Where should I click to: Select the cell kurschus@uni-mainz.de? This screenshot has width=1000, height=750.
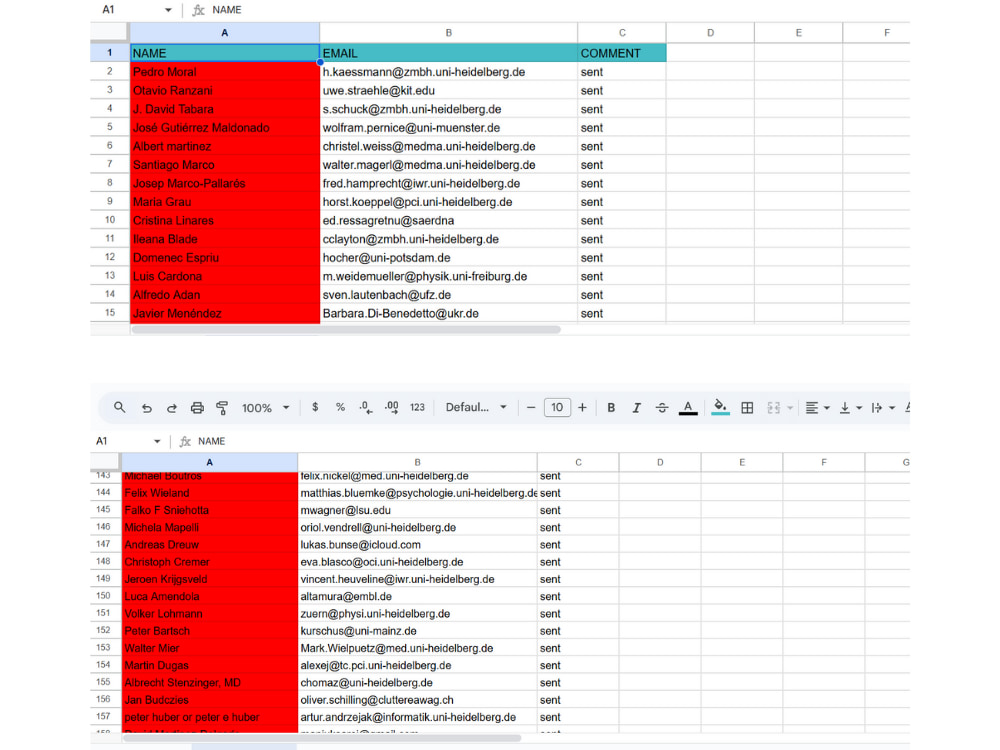coord(417,631)
